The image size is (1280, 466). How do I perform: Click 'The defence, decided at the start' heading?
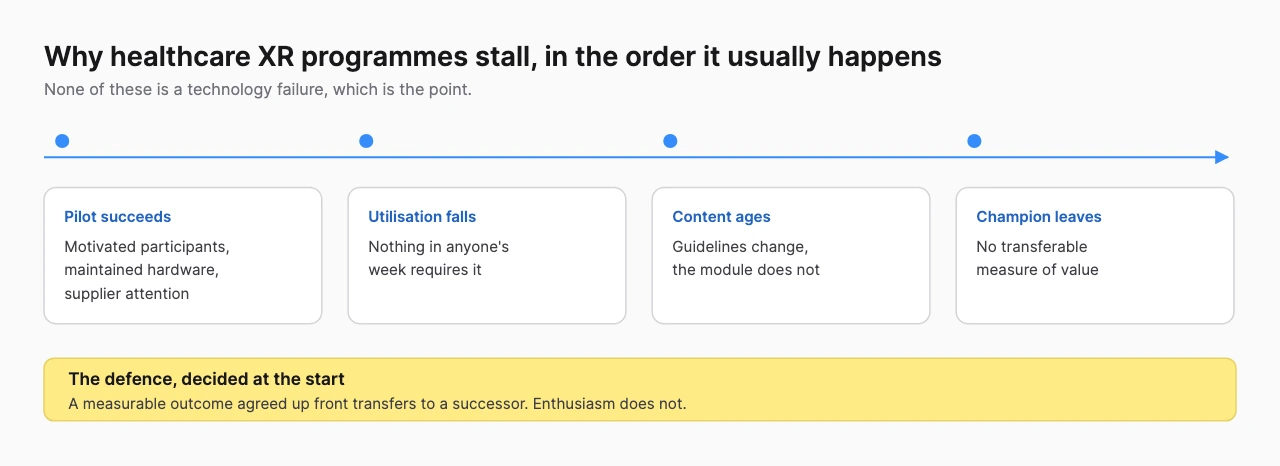tap(206, 380)
